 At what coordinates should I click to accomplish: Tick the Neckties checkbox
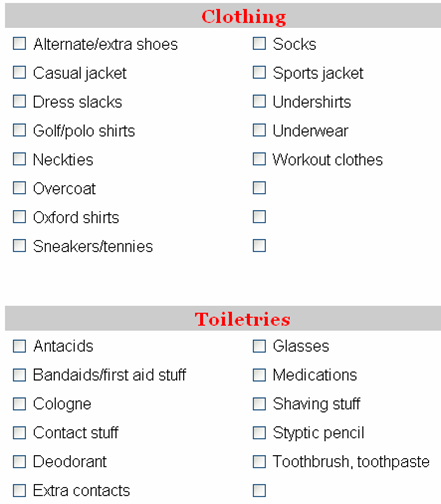point(19,159)
